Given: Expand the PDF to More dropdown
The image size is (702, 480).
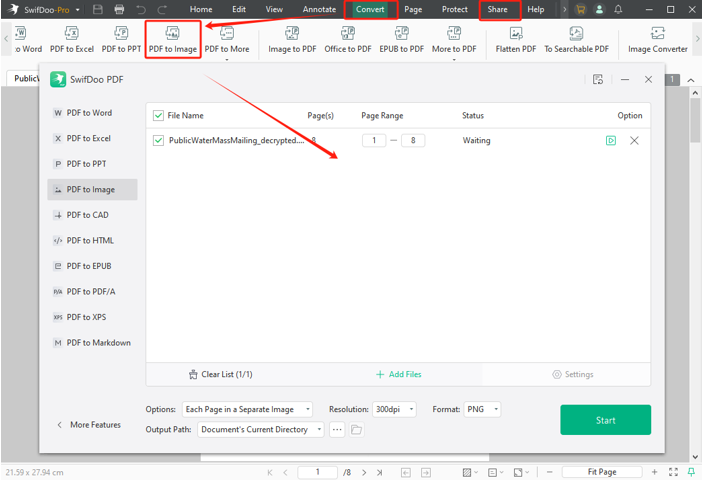Looking at the screenshot, I should 227,59.
